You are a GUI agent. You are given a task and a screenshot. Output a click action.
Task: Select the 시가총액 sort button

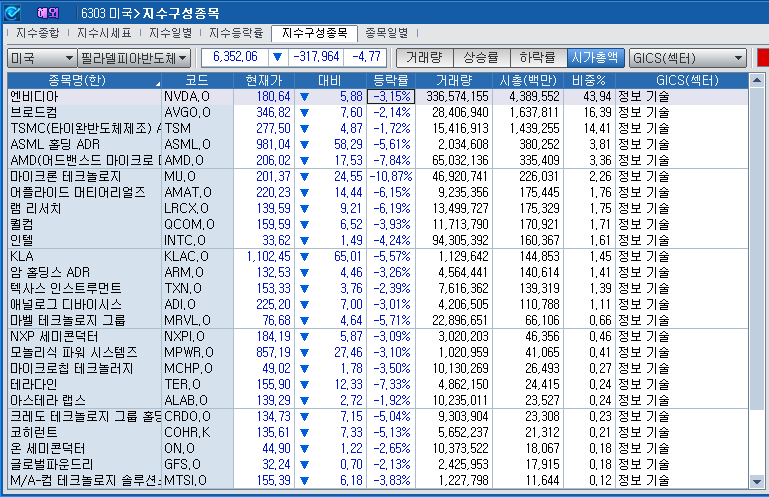[x=595, y=57]
